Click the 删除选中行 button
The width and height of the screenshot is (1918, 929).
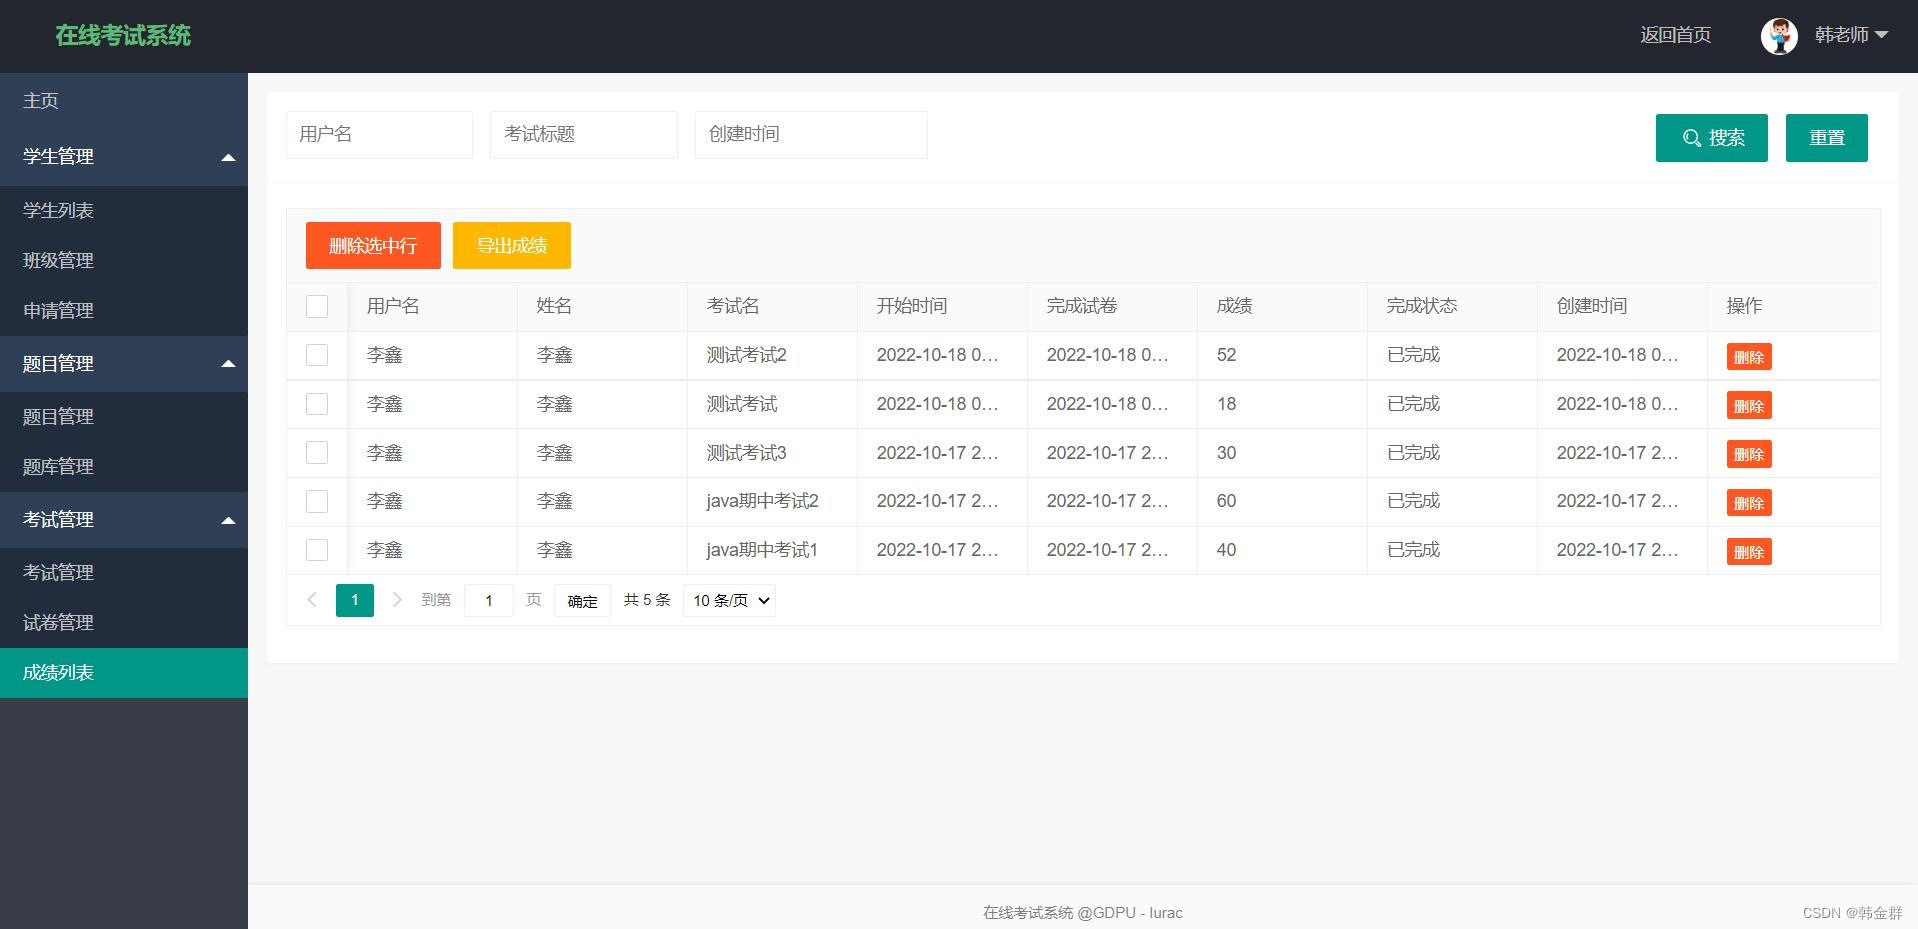[x=373, y=246]
